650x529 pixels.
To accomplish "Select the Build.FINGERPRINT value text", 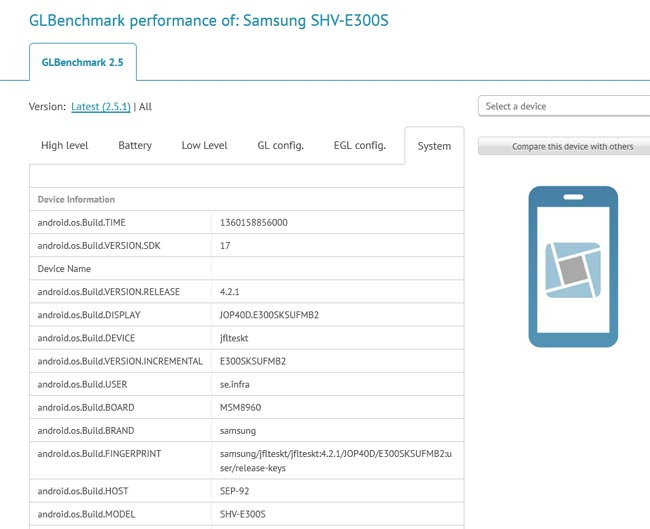I will click(335, 460).
